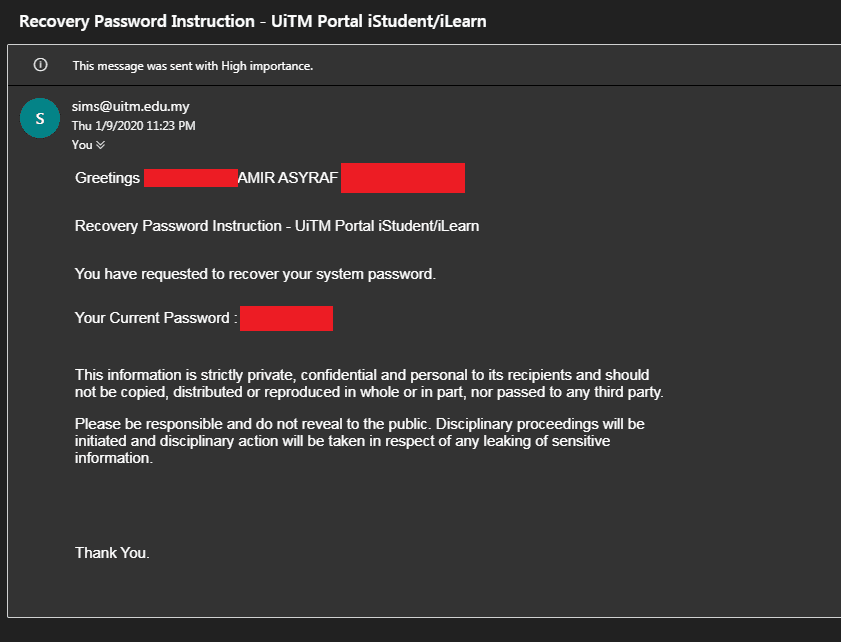Viewport: 841px width, 642px height.
Task: Click the Thu 1/9/2020 11:23 PM timestamp
Action: pos(134,126)
